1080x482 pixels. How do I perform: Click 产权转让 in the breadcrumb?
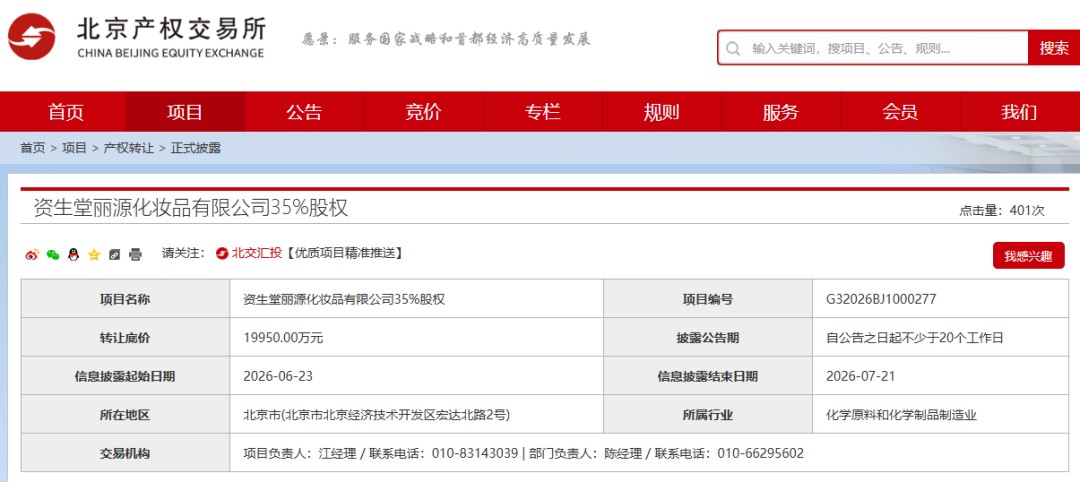129,148
